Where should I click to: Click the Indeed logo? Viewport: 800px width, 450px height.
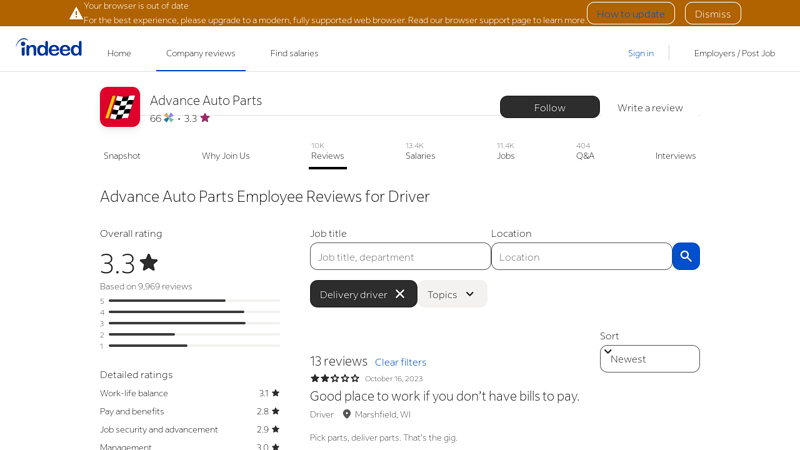click(x=49, y=48)
